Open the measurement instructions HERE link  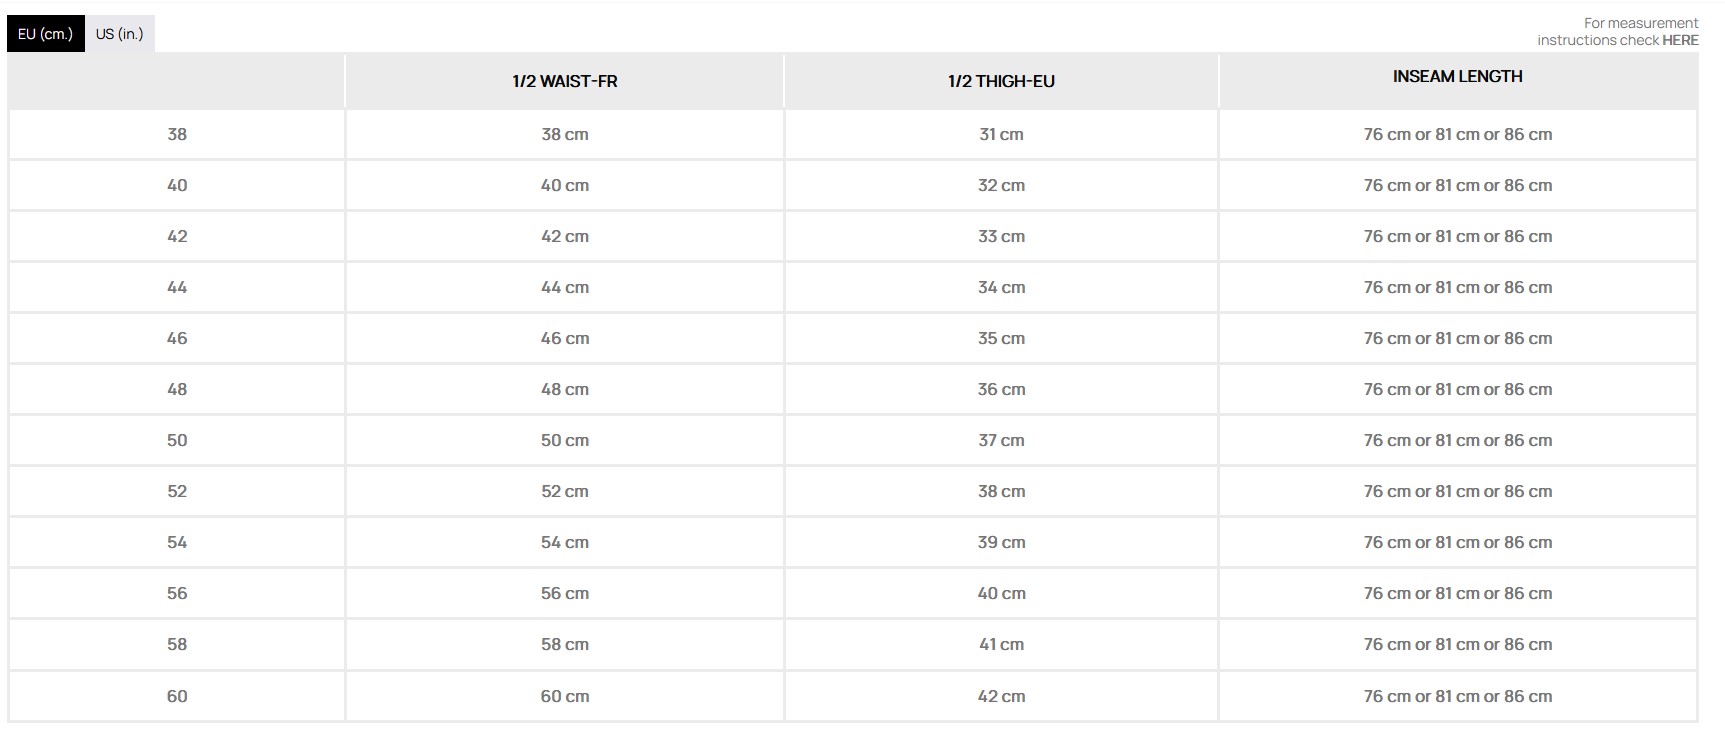pos(1680,40)
